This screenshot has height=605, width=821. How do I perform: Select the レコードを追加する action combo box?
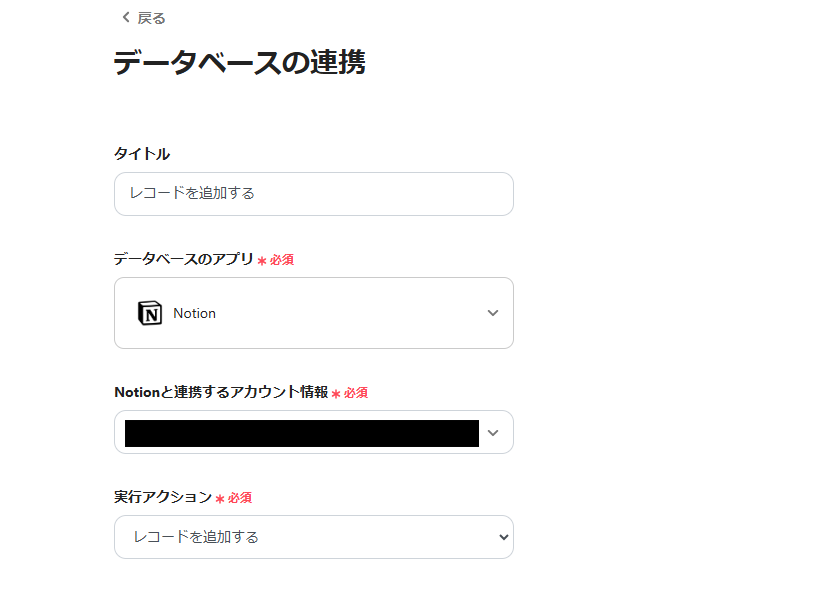pos(313,537)
